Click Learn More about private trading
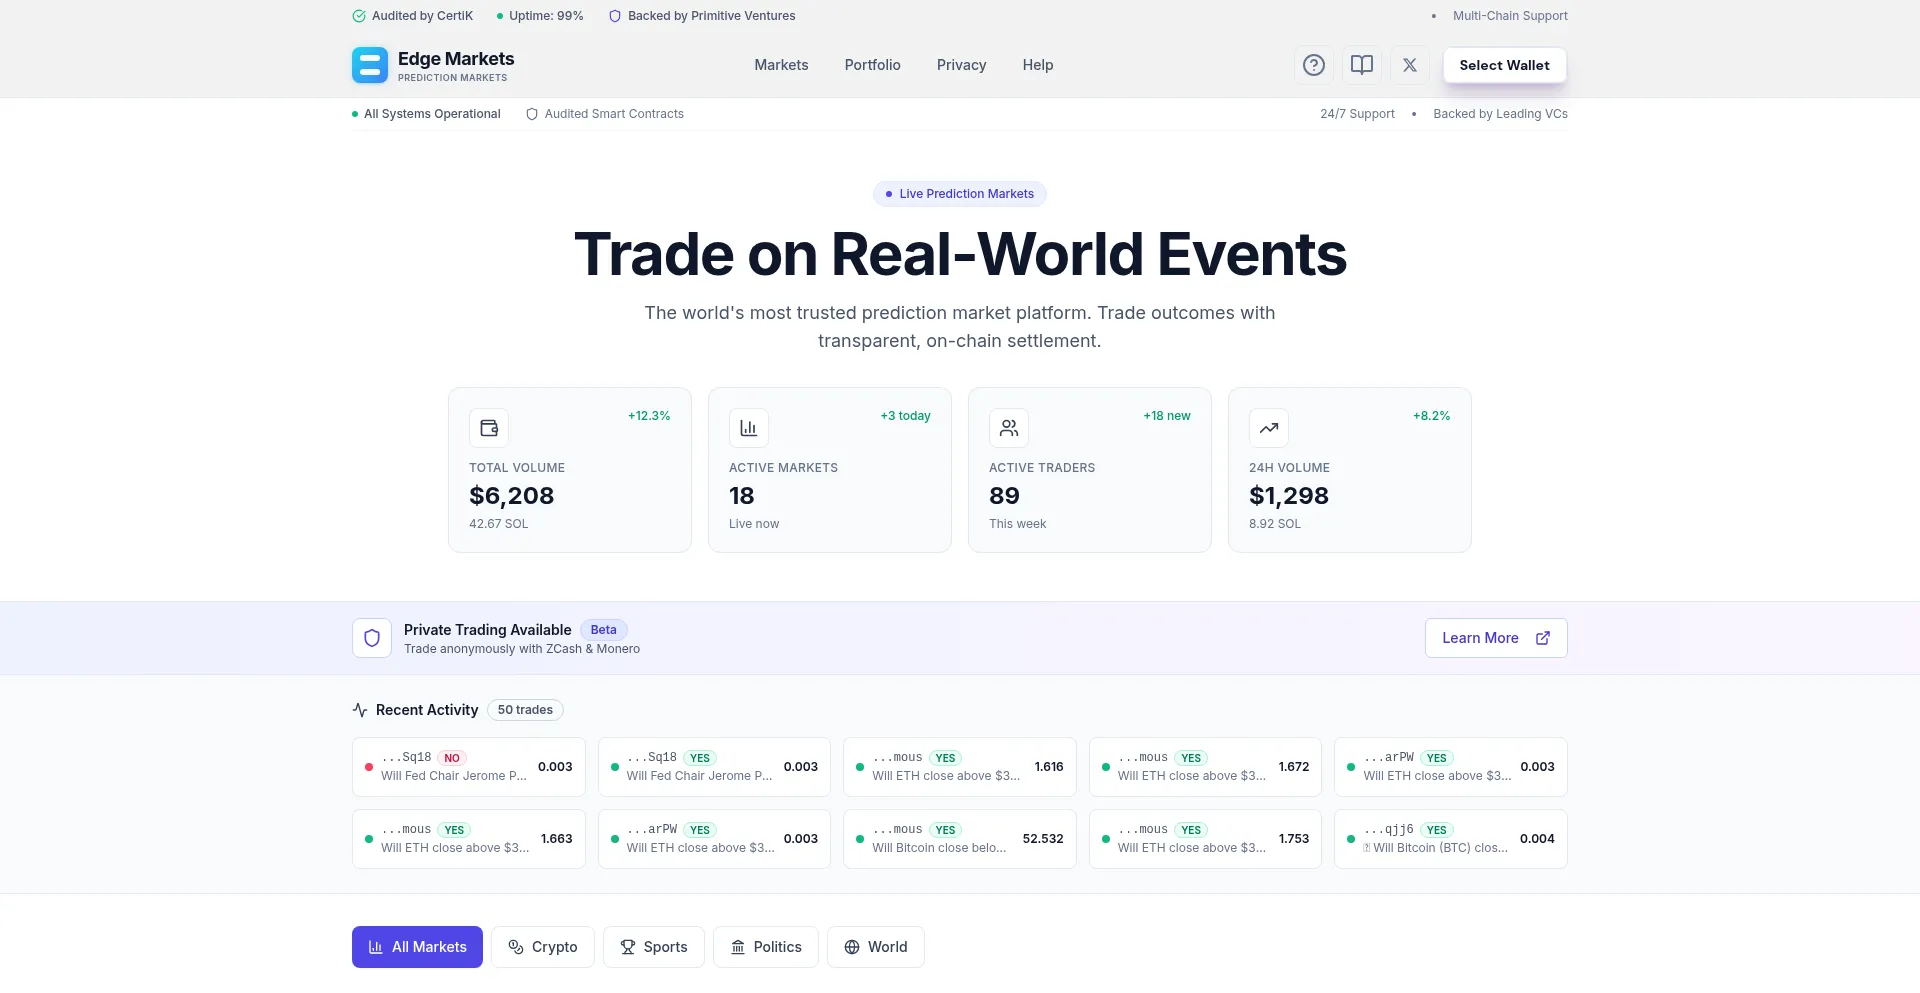The height and width of the screenshot is (993, 1920). pos(1495,638)
